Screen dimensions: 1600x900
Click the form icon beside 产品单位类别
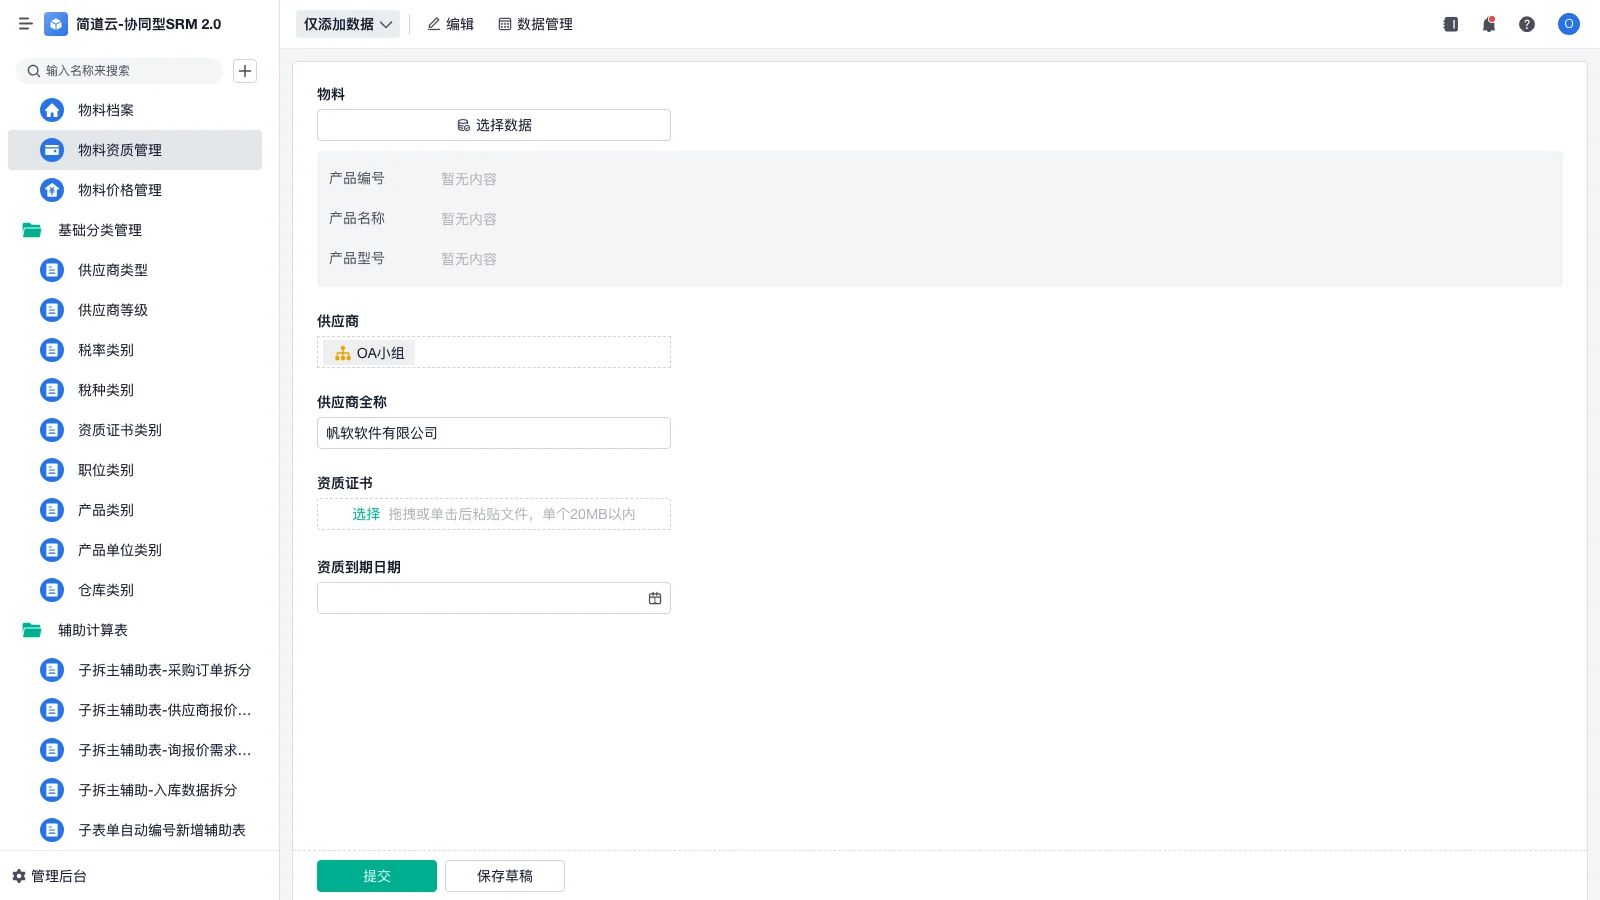[x=52, y=550]
